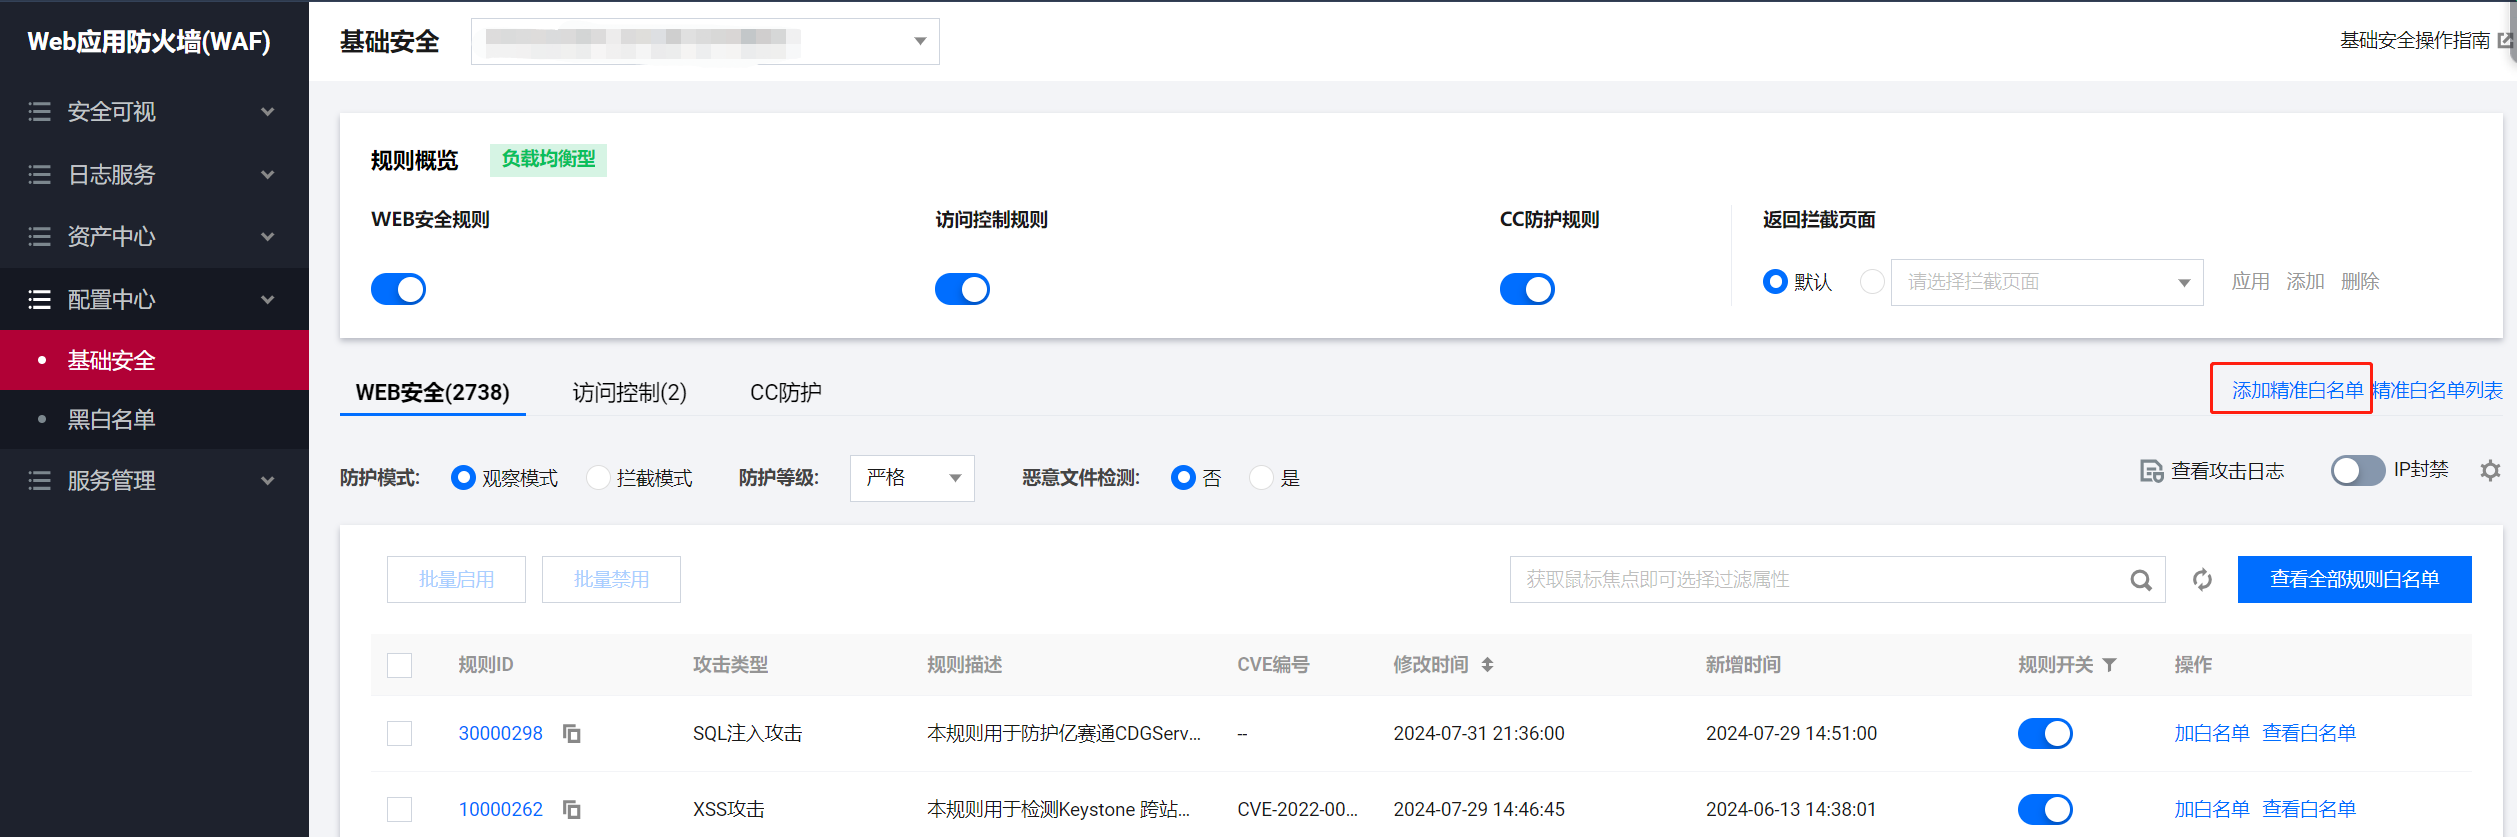The image size is (2517, 837).
Task: Click the 添加精准白名单 link
Action: 2296,390
